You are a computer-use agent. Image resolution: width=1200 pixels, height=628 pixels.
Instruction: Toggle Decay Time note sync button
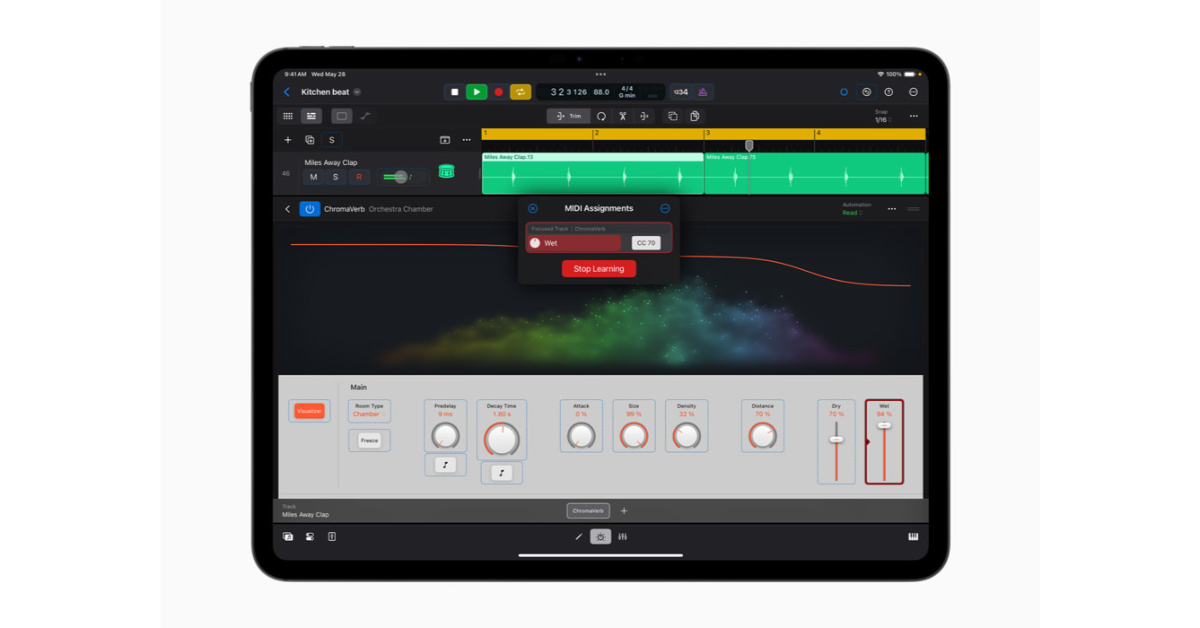tap(502, 473)
